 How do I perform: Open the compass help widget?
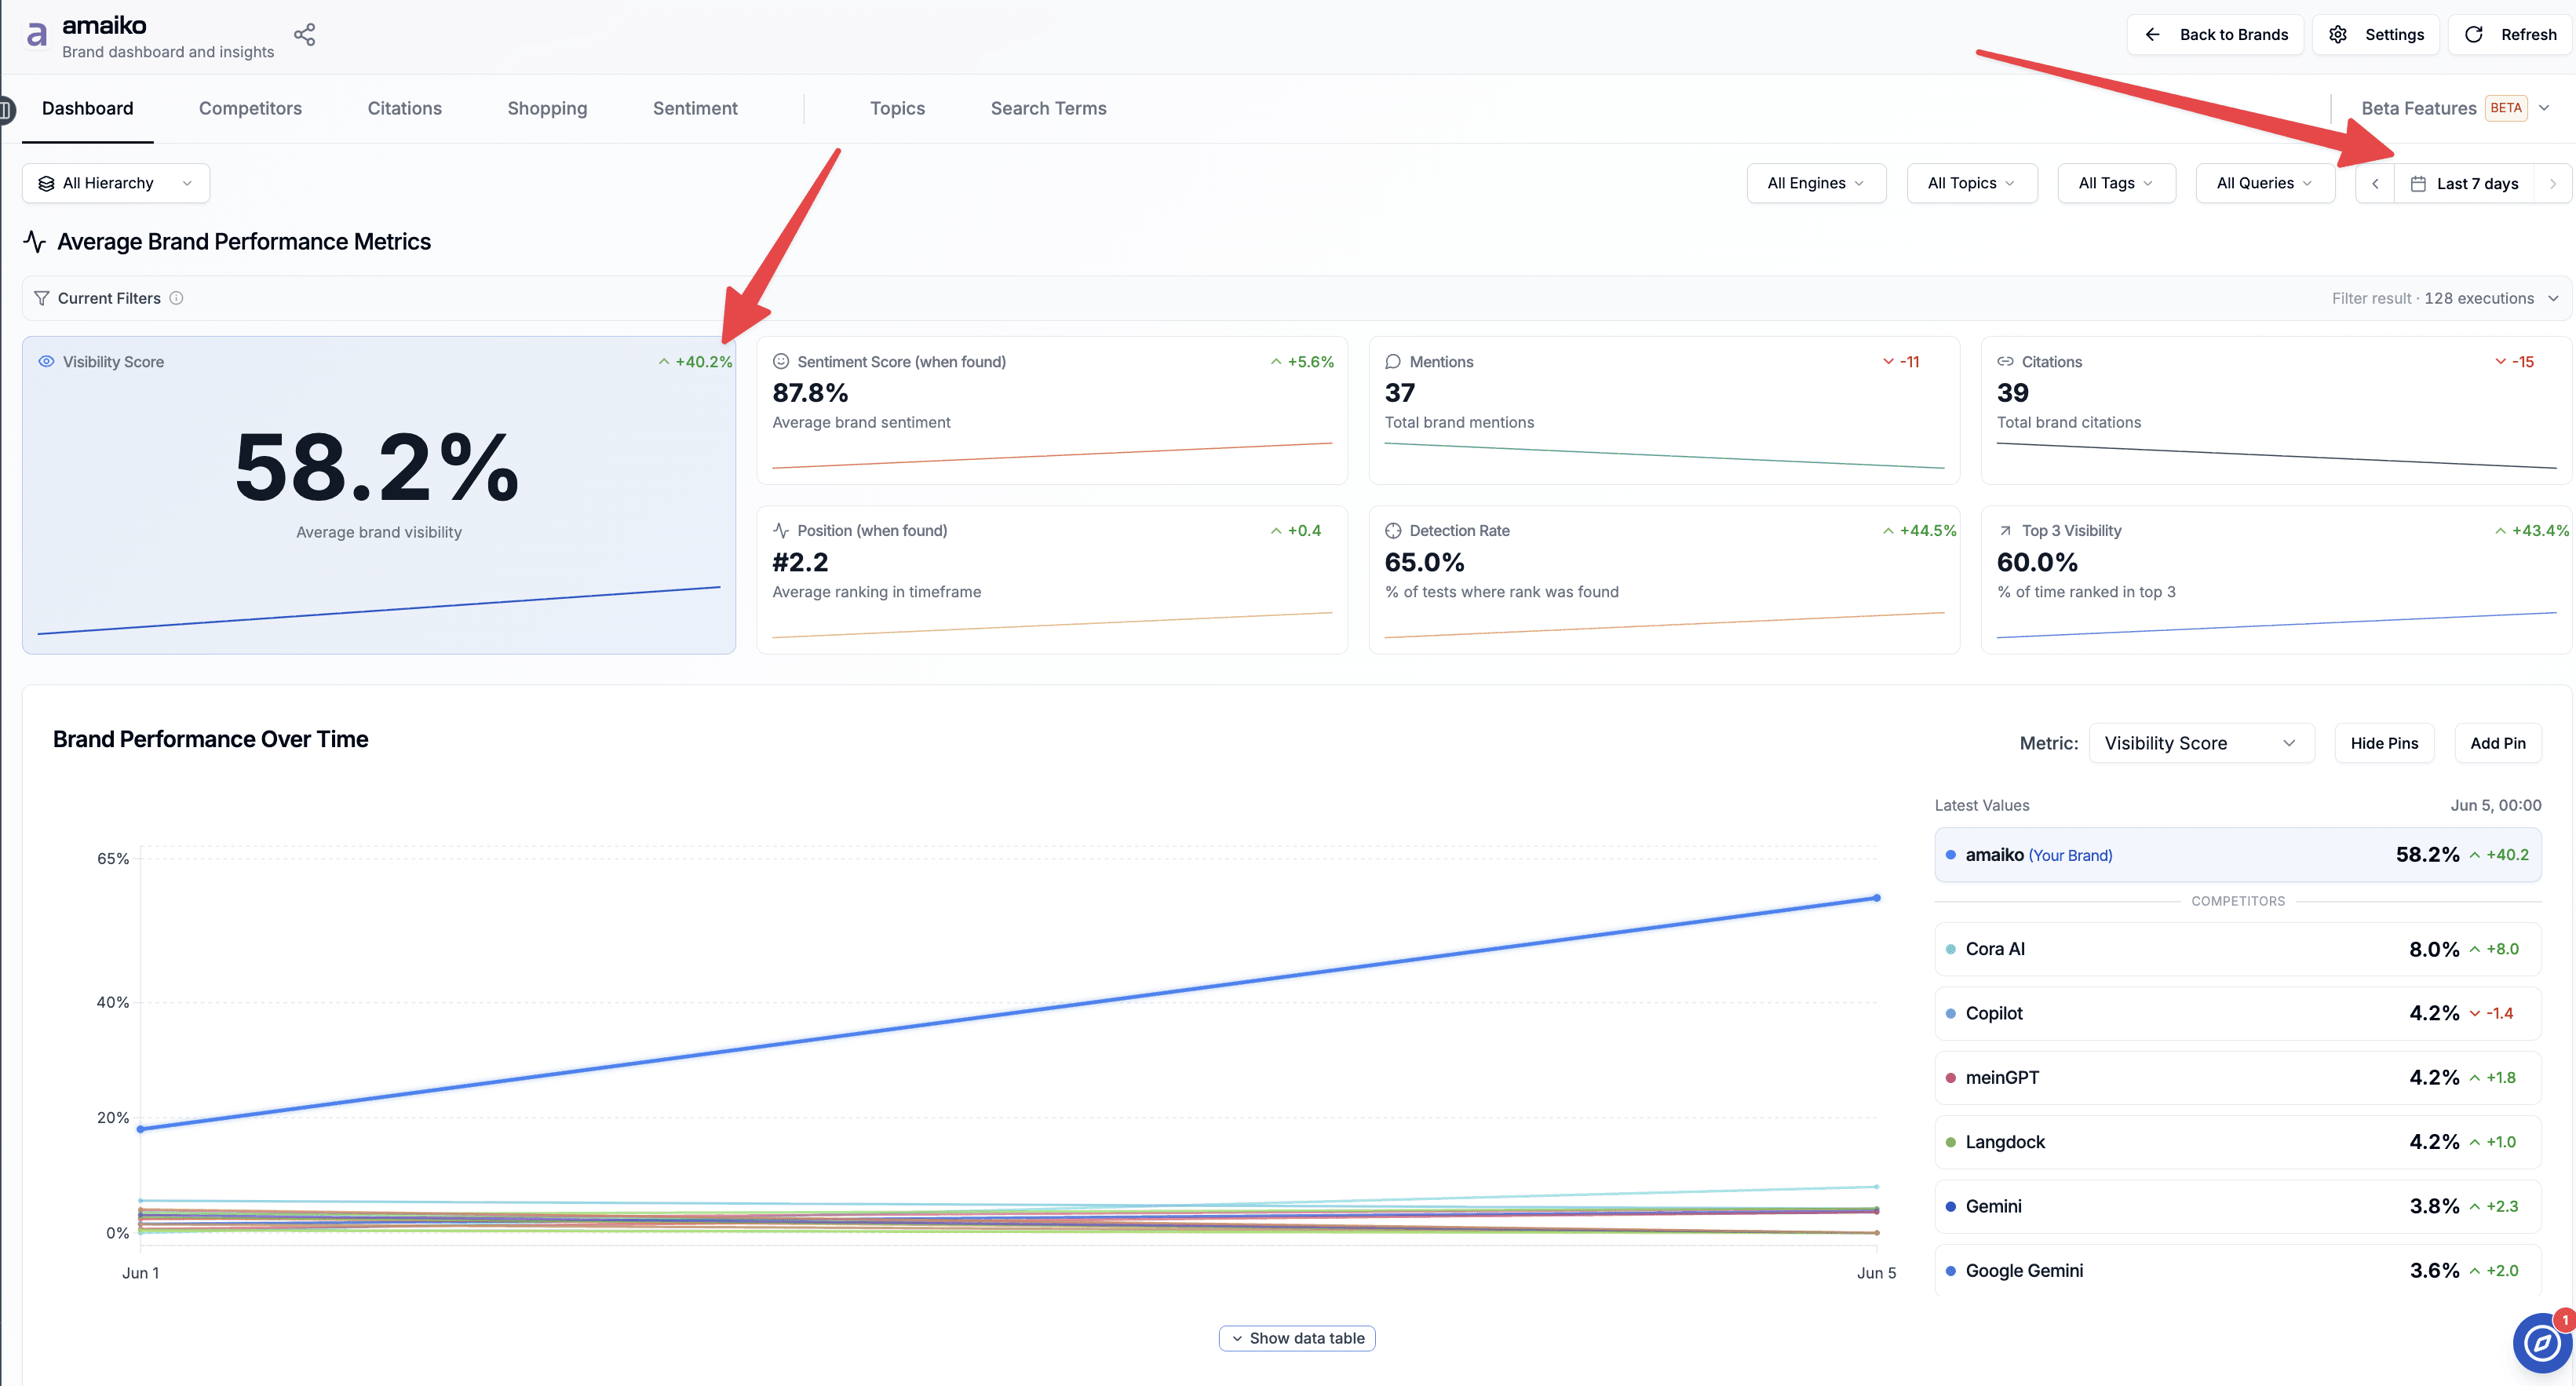(2541, 1343)
